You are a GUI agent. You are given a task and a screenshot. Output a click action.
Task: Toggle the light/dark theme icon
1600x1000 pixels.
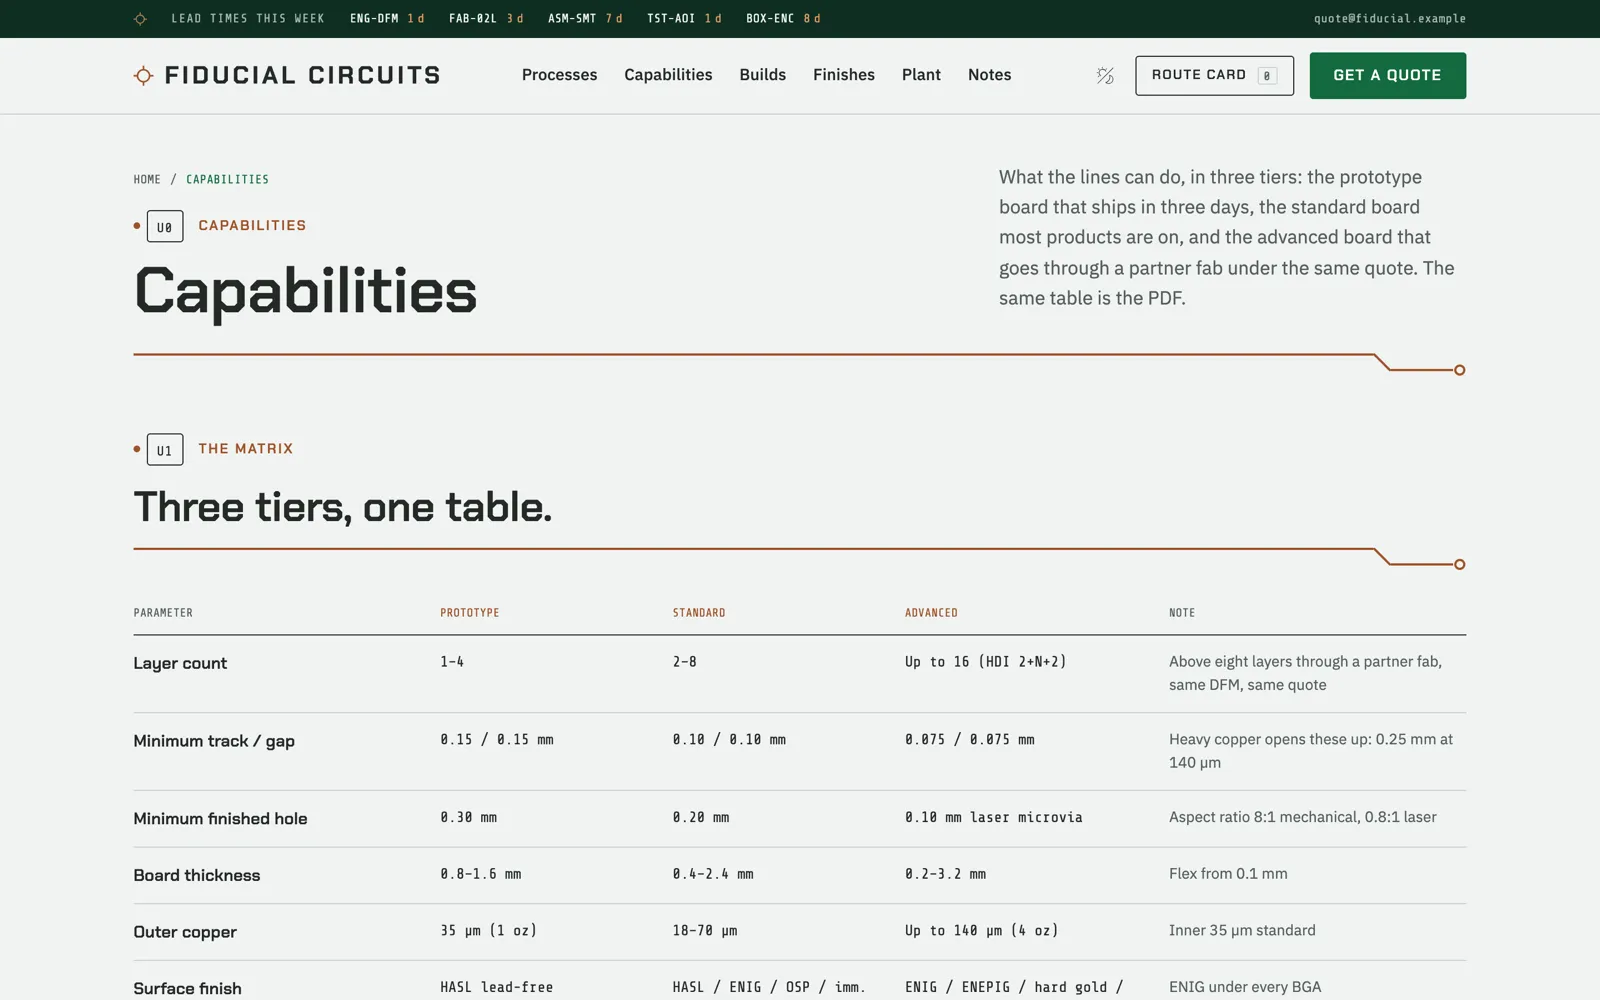1105,76
